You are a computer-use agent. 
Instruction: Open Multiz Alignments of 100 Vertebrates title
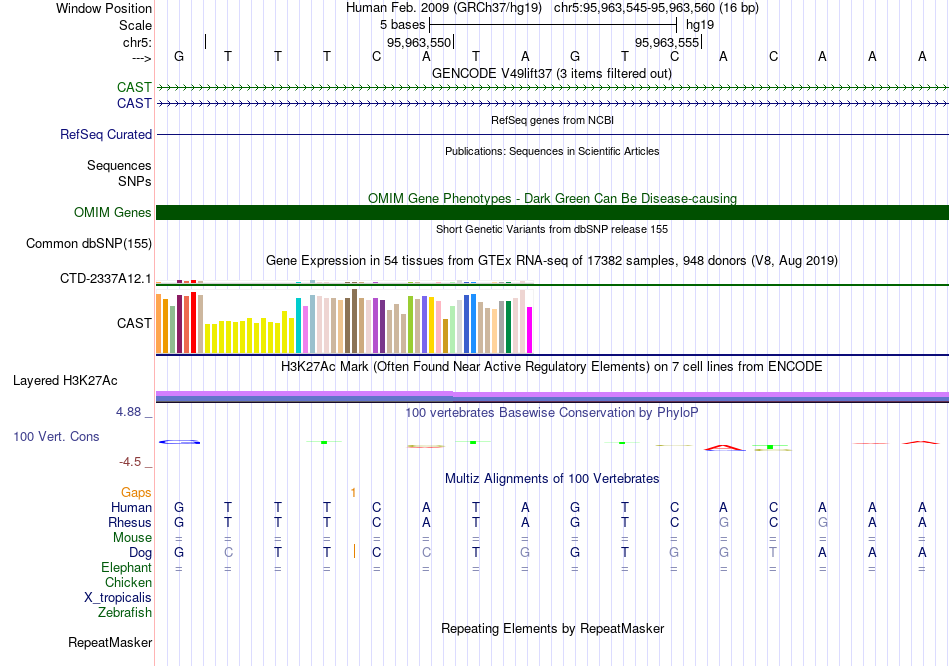tap(552, 479)
